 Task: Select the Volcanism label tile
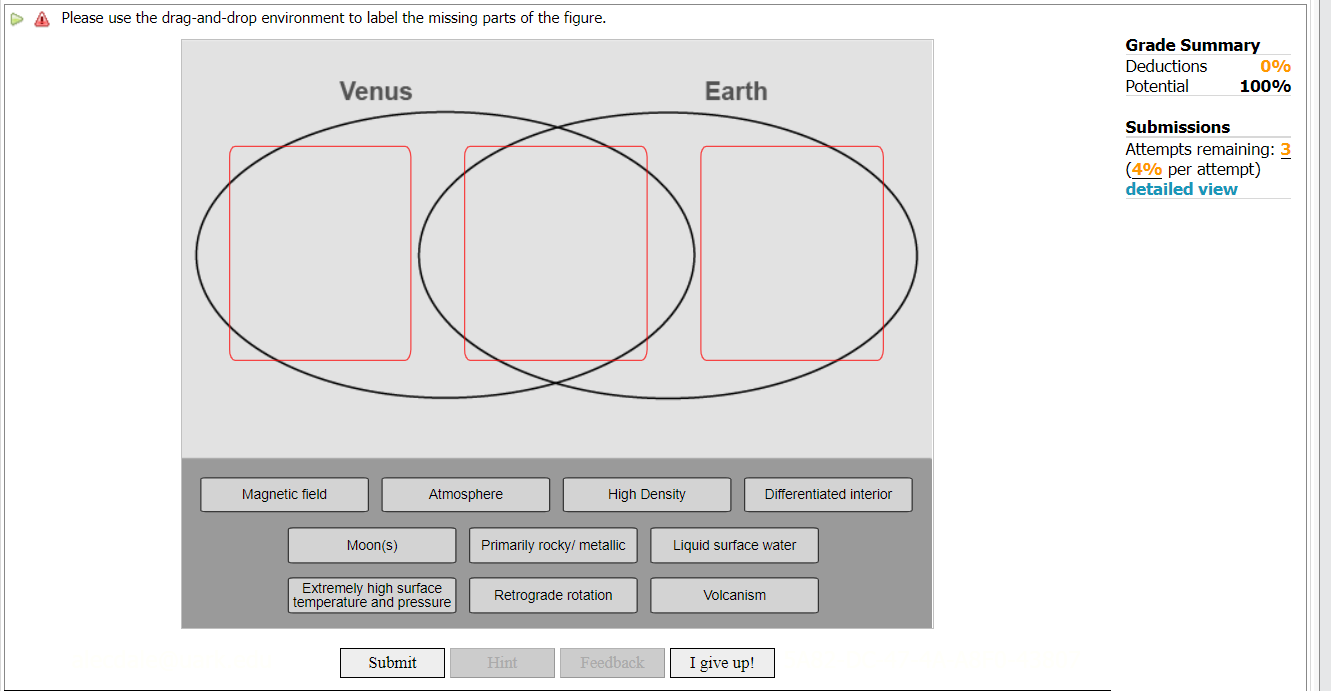[x=734, y=595]
